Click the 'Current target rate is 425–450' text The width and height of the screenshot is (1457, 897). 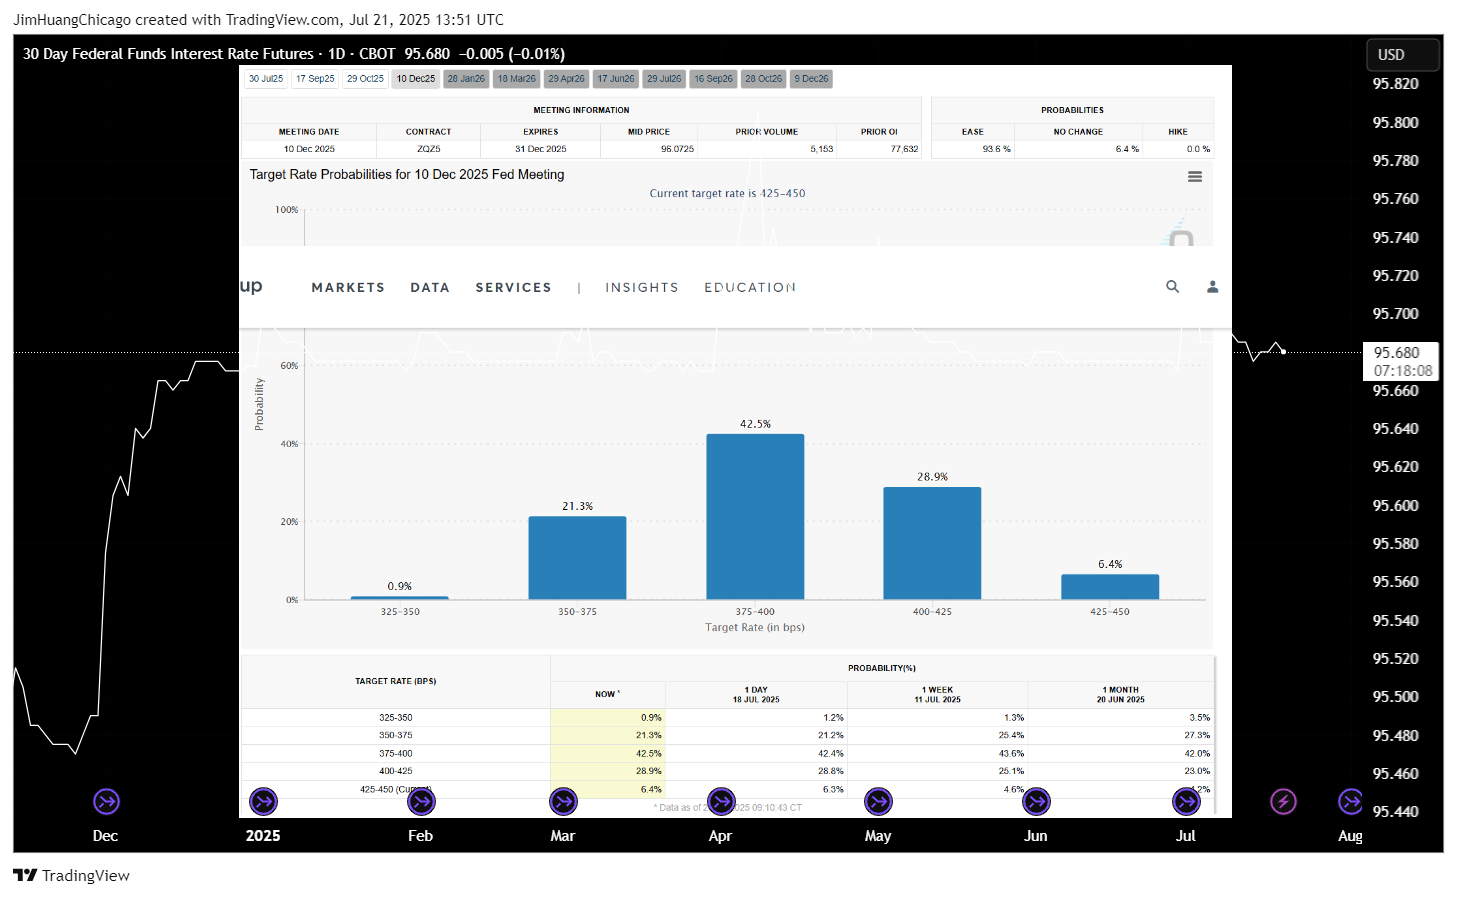click(727, 194)
